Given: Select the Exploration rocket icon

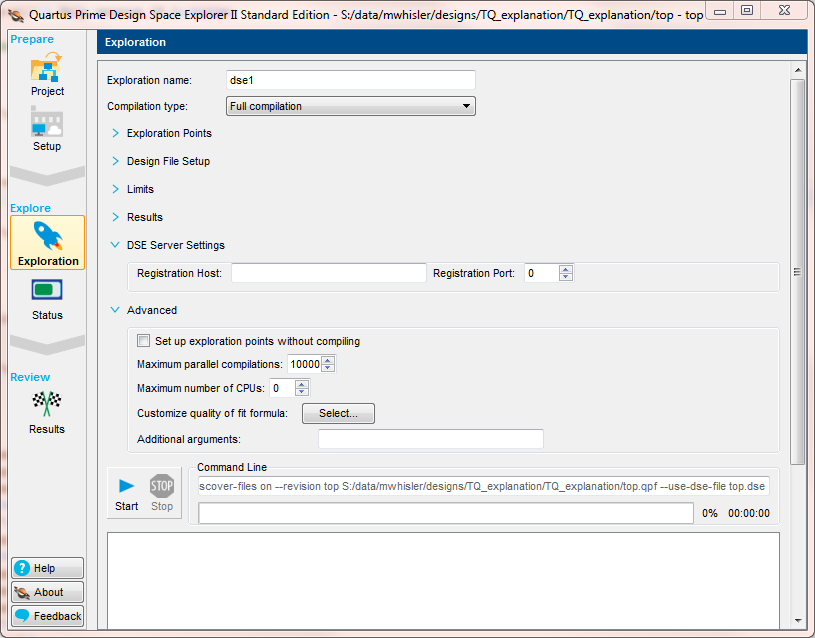Looking at the screenshot, I should tap(47, 237).
